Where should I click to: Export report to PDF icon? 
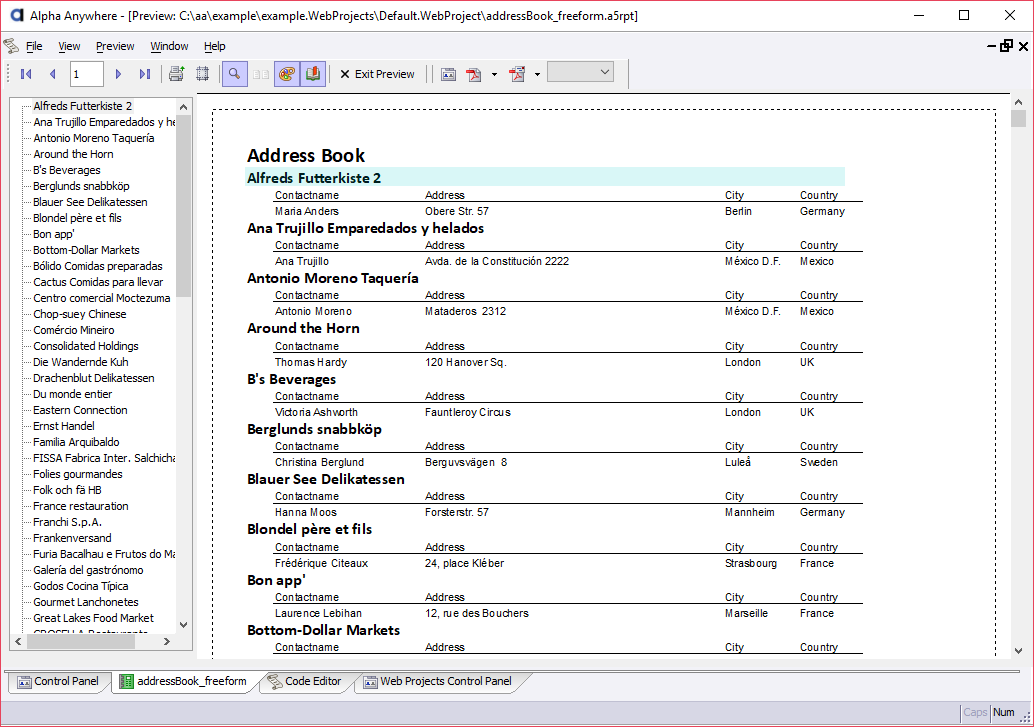[x=474, y=75]
